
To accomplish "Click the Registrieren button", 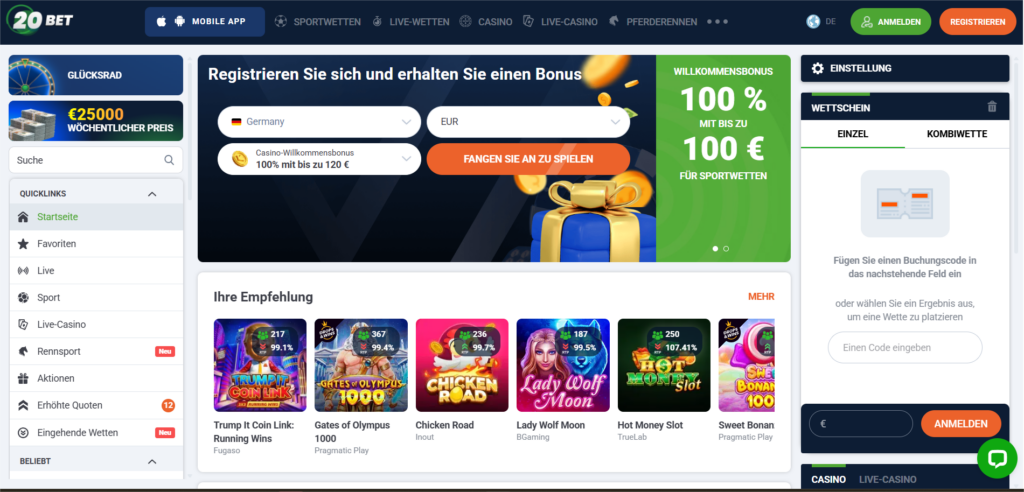I will (x=978, y=22).
